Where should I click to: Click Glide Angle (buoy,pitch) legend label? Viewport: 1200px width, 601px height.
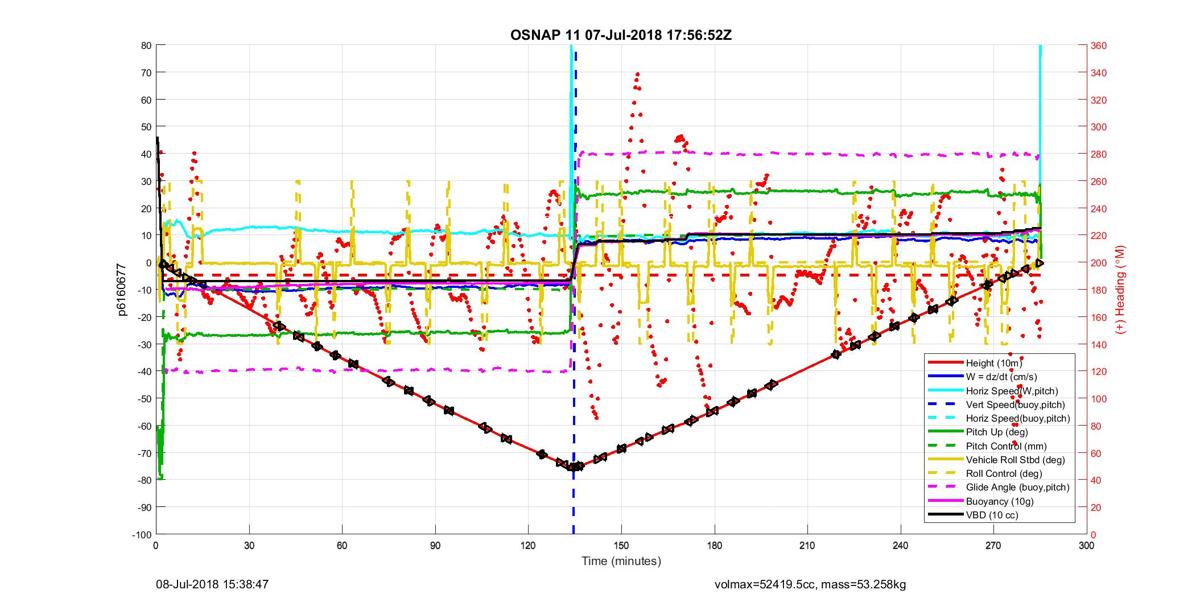click(x=1018, y=487)
